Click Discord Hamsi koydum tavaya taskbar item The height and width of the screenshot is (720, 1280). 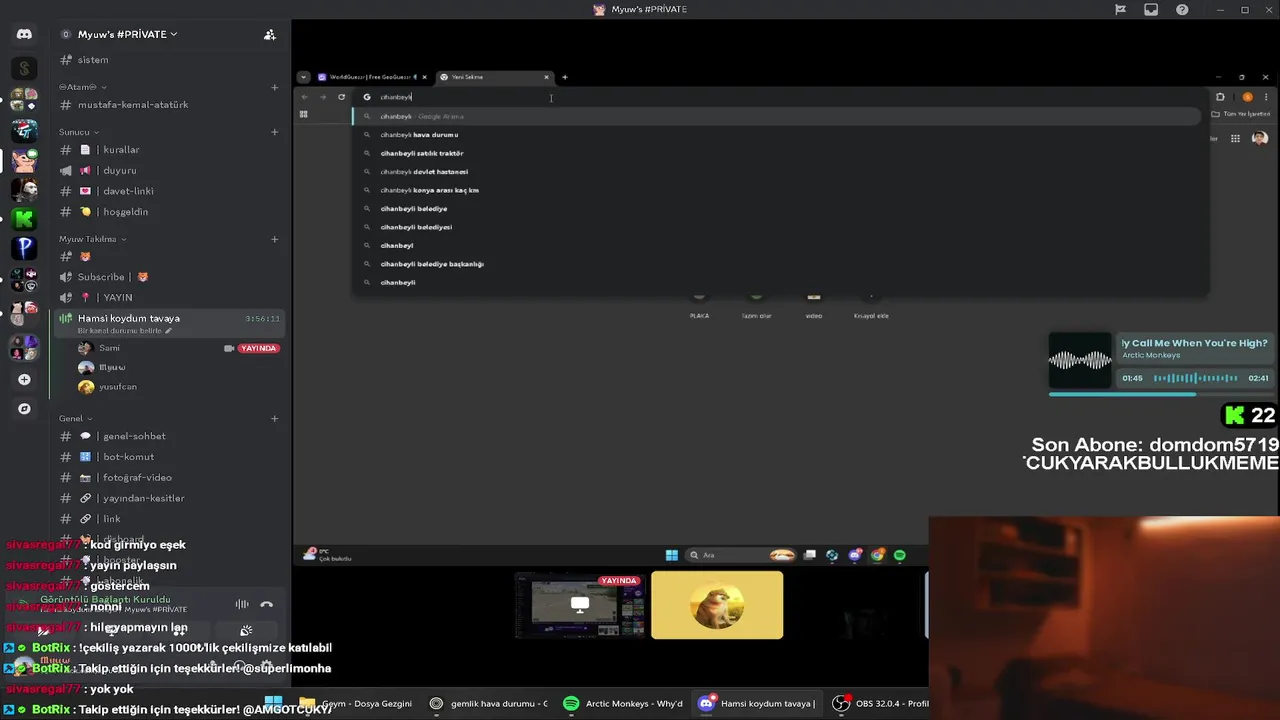click(x=757, y=704)
